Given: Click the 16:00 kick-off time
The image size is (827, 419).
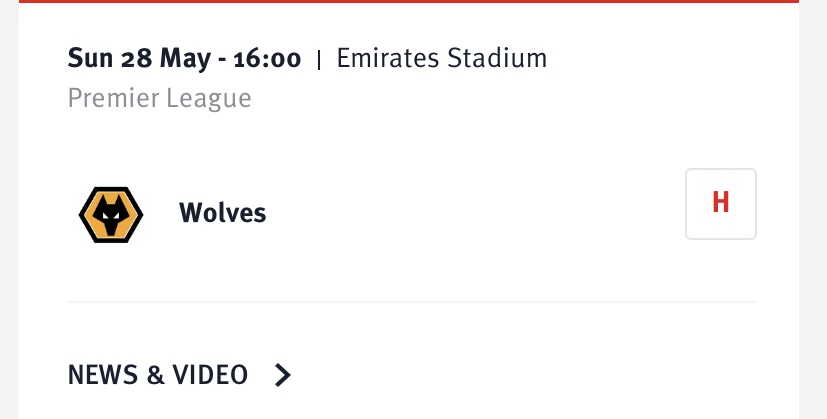Looking at the screenshot, I should [267, 59].
